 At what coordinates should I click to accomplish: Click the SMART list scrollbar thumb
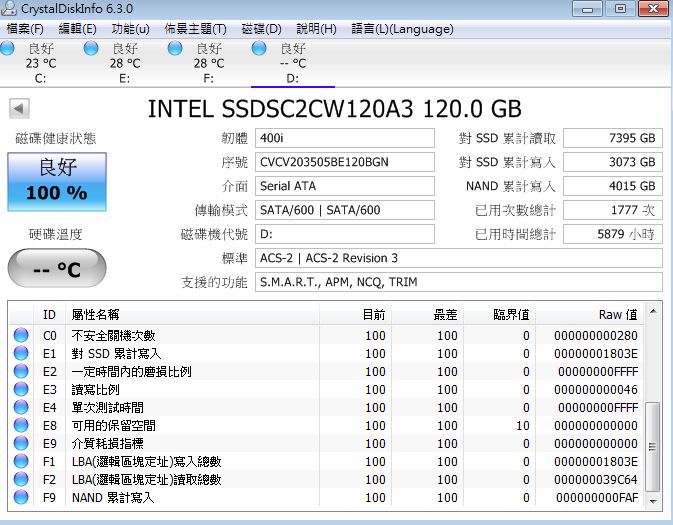653,447
